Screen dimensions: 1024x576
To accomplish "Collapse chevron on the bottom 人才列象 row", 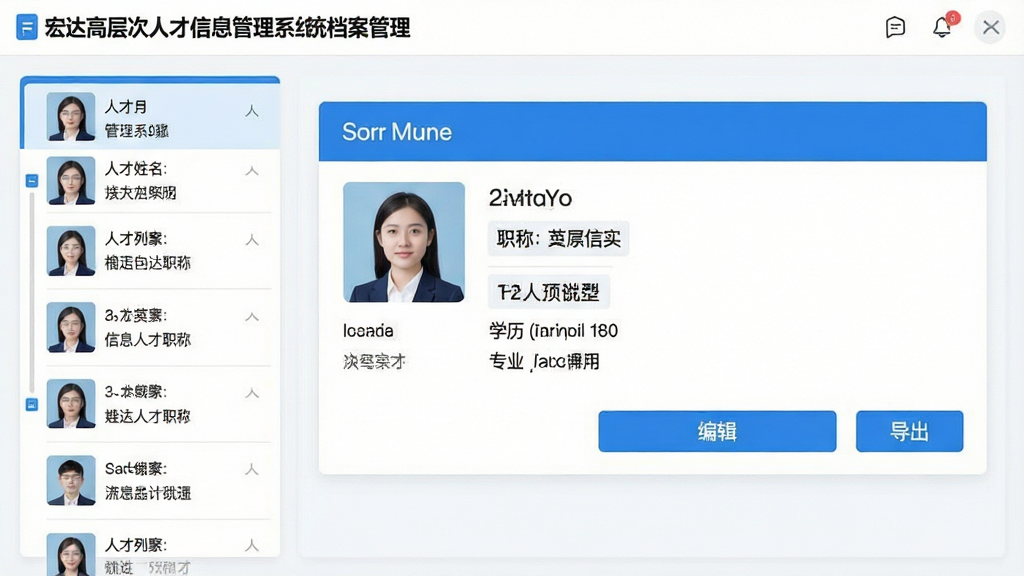I will click(251, 546).
